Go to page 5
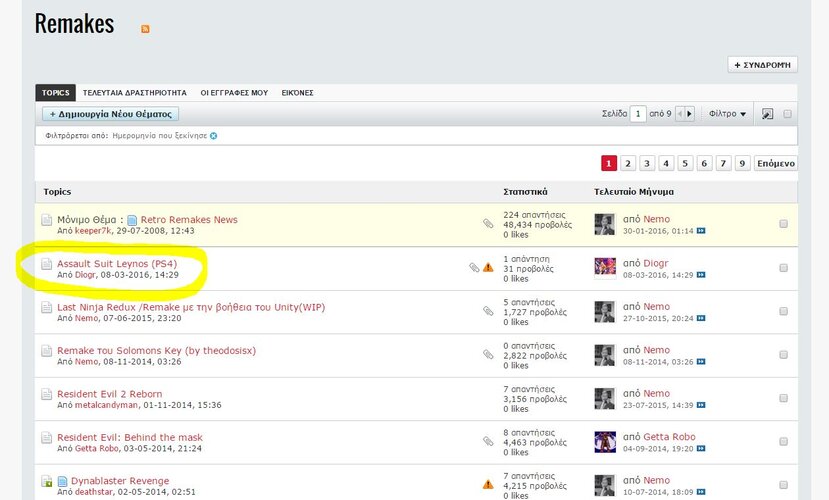829x500 pixels. pos(685,163)
